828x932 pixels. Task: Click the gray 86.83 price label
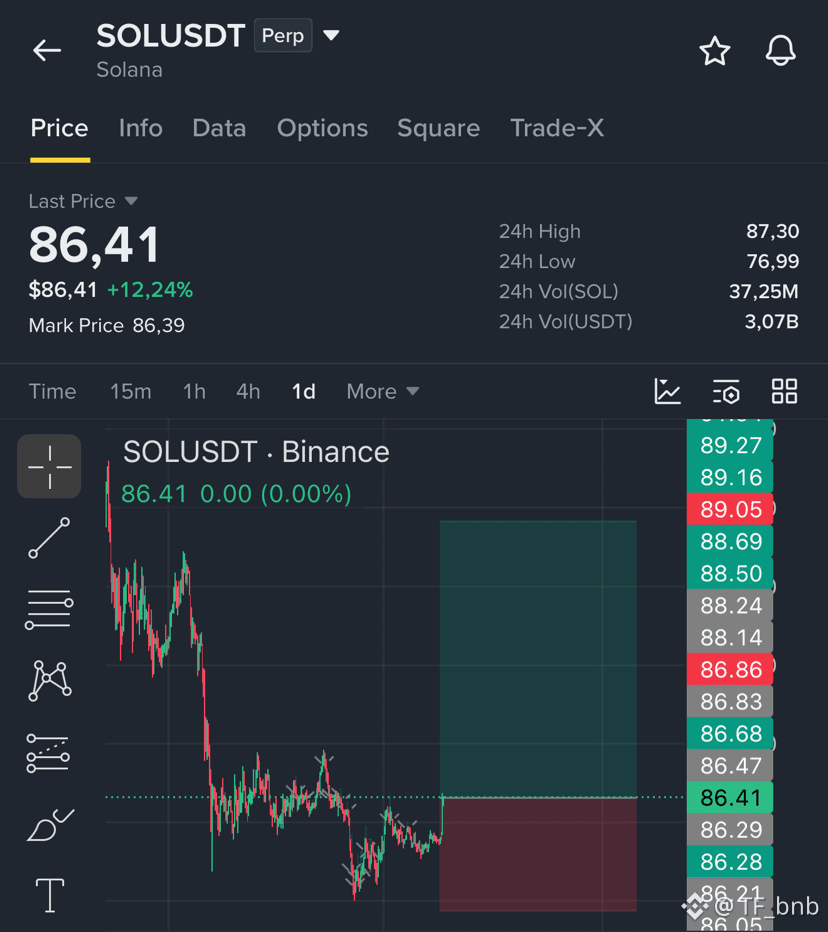click(x=730, y=702)
